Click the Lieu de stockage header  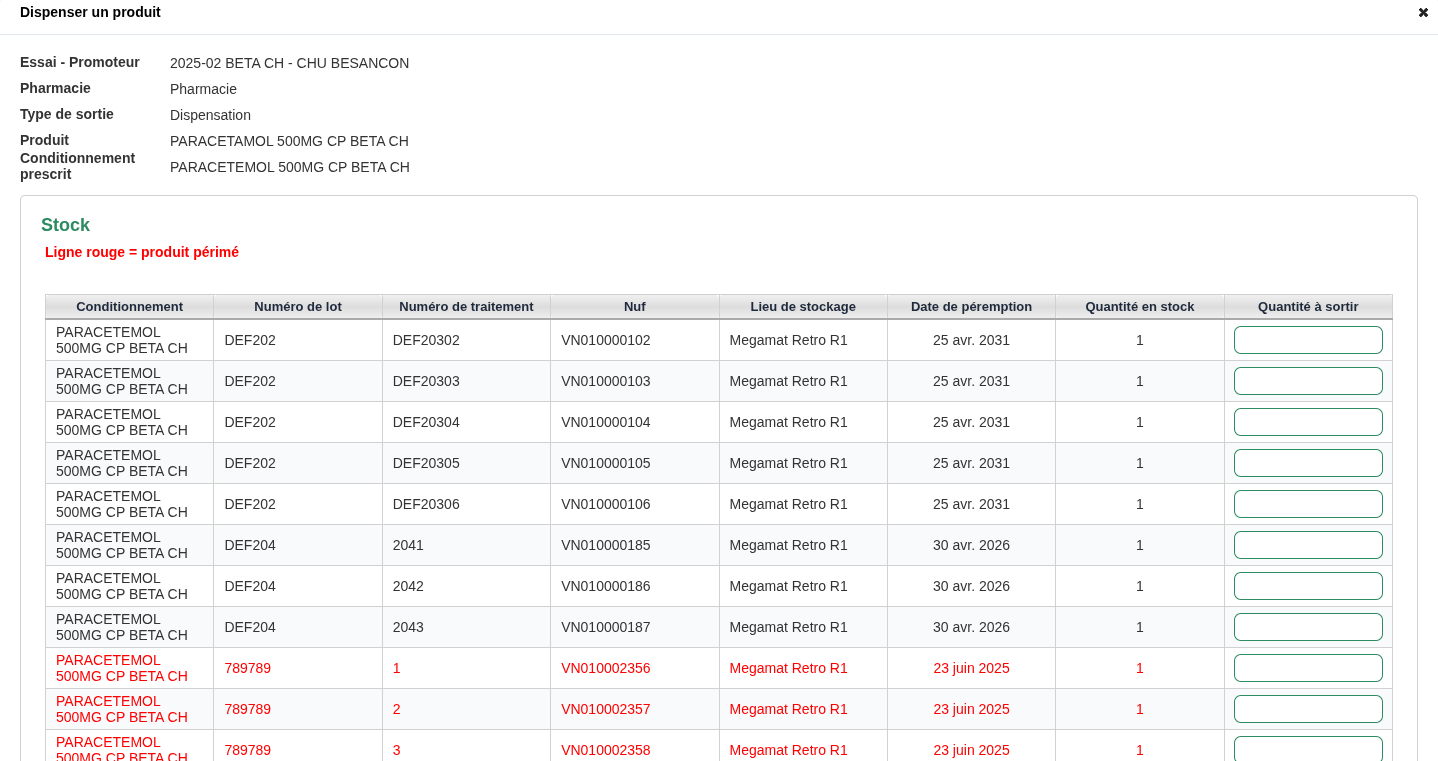803,307
